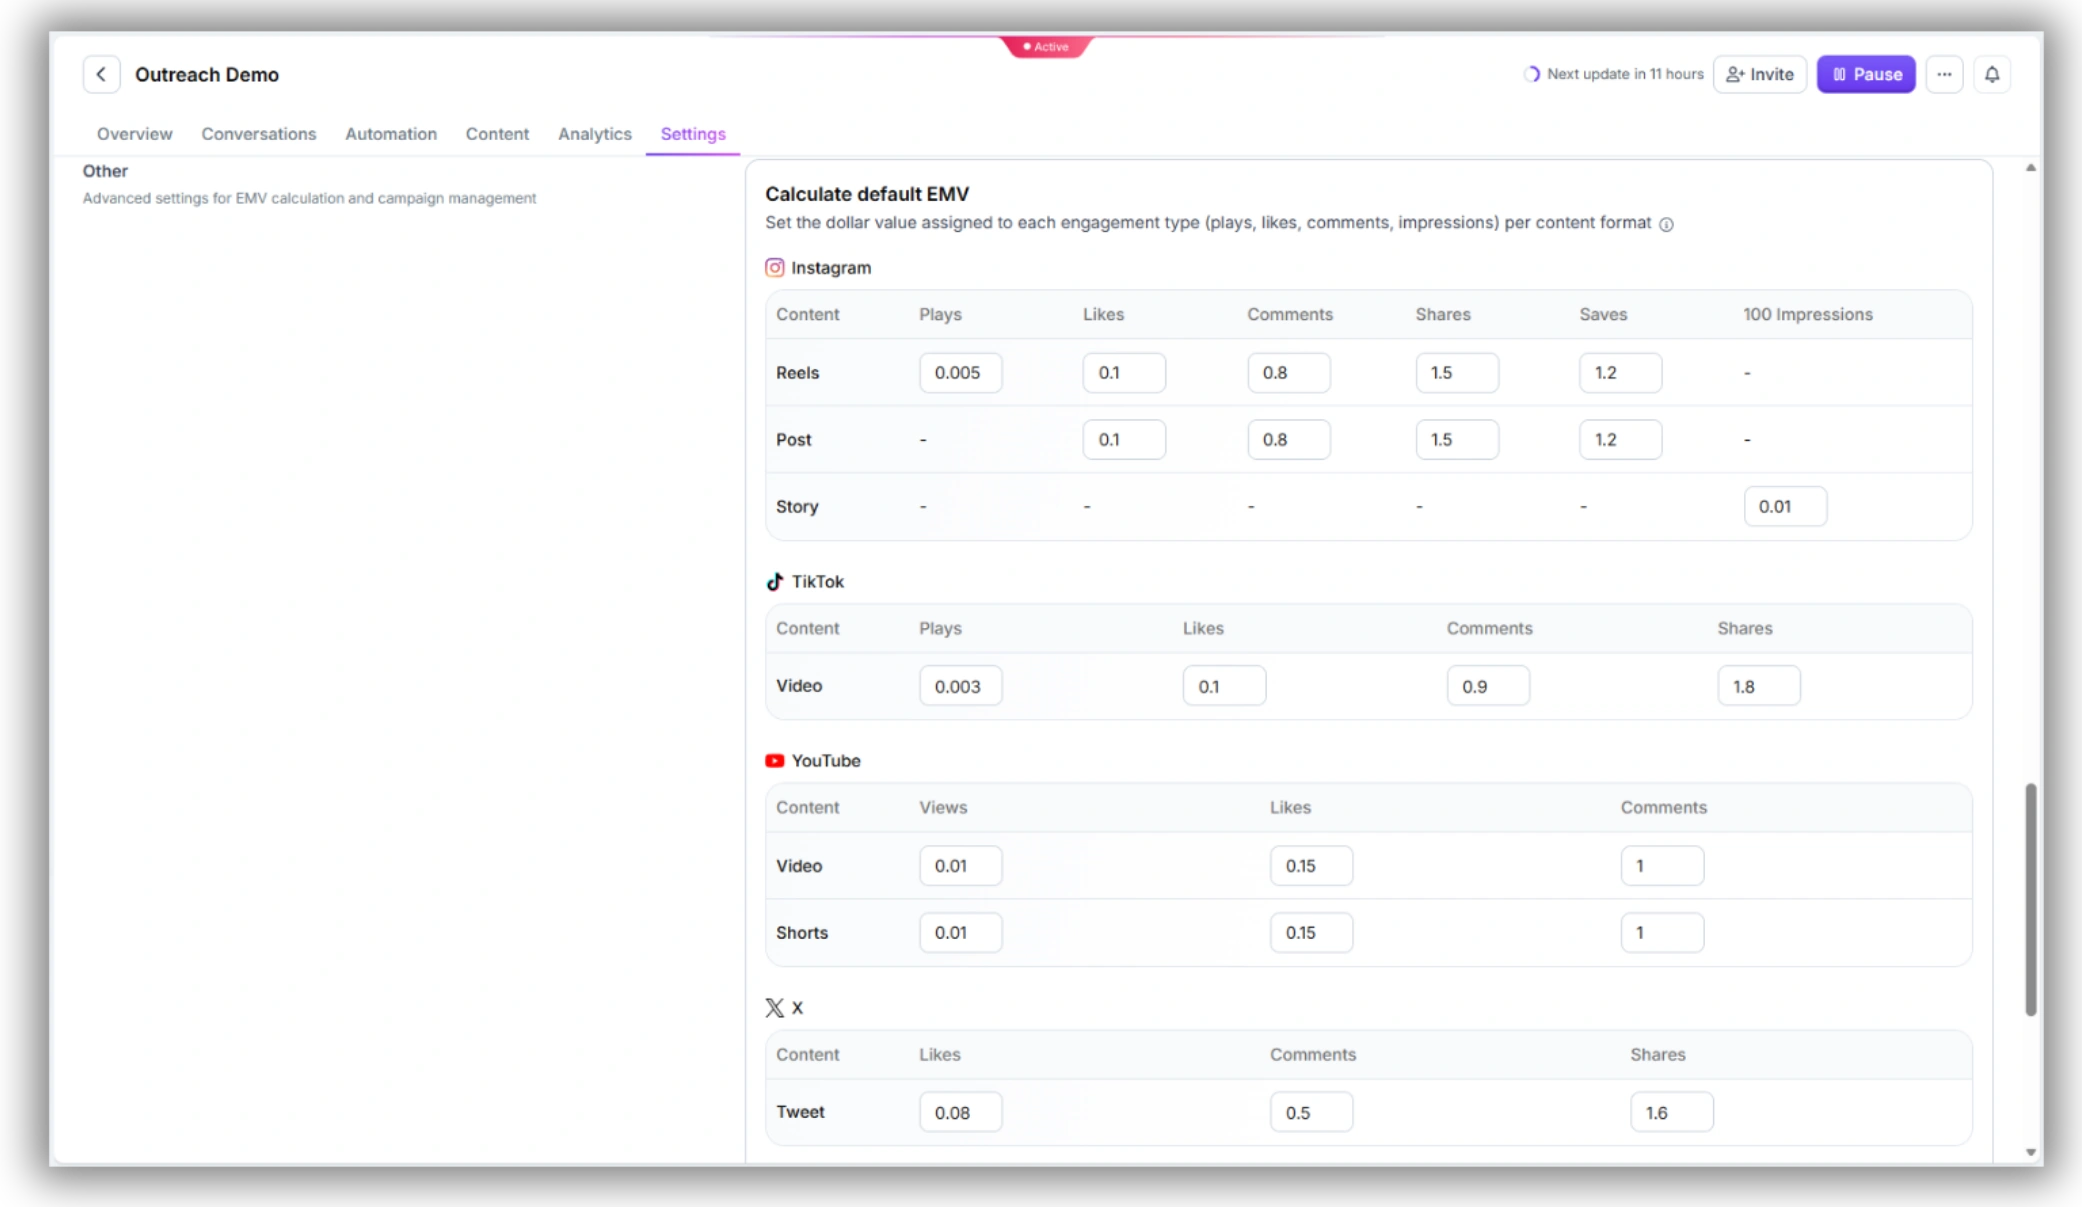
Task: Edit YouTube Shorts Comments value
Action: tap(1662, 933)
